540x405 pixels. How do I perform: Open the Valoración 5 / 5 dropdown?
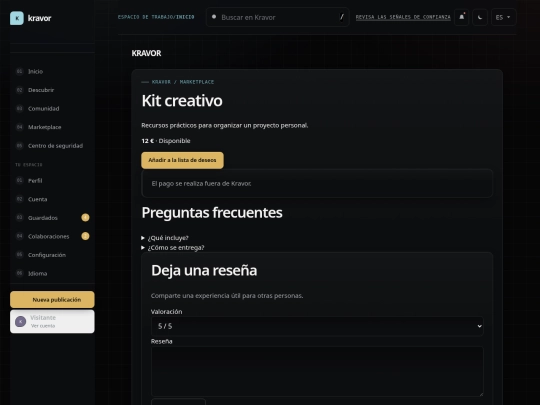pos(317,326)
